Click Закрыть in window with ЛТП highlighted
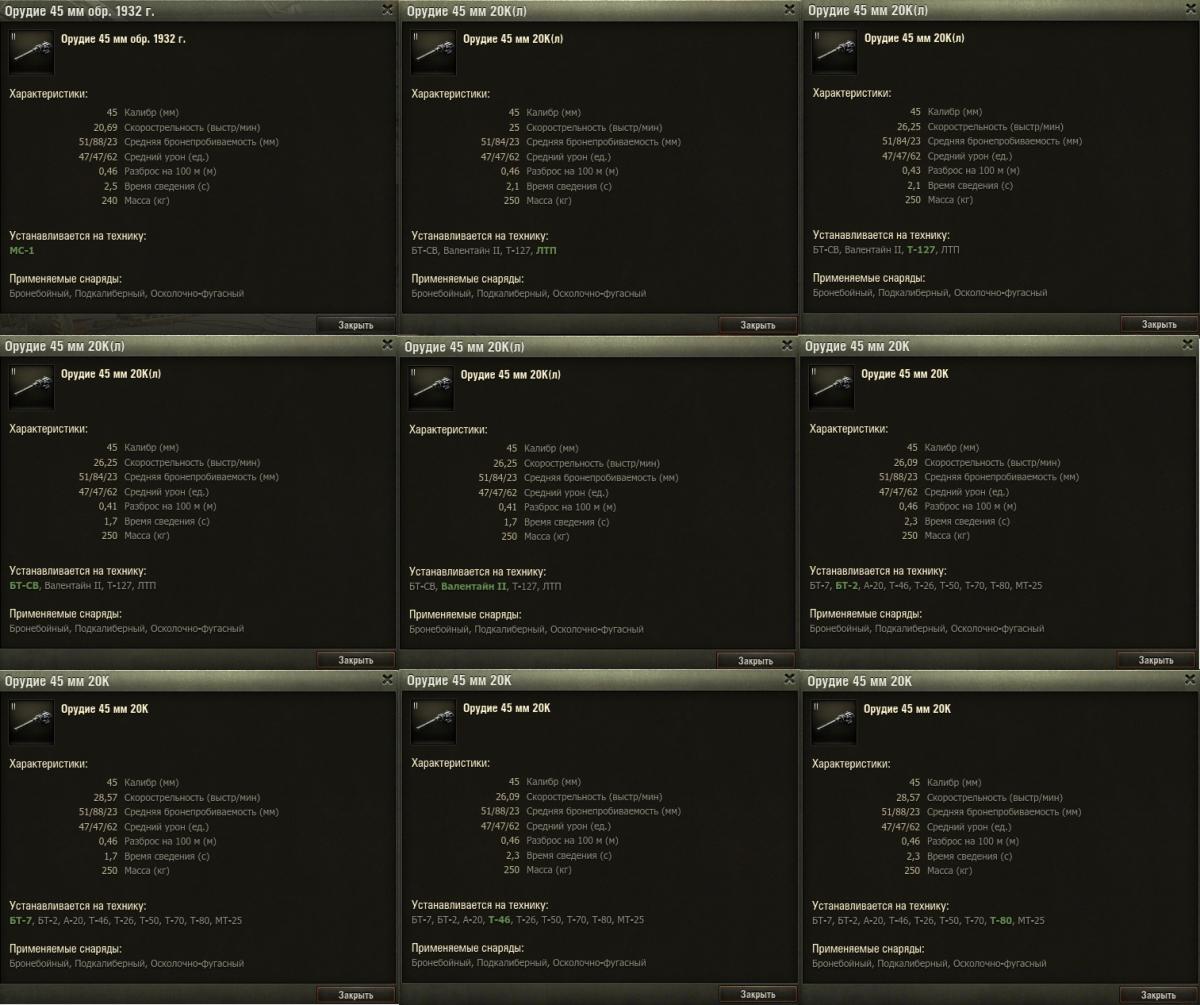Viewport: 1200px width, 1005px height. point(758,325)
